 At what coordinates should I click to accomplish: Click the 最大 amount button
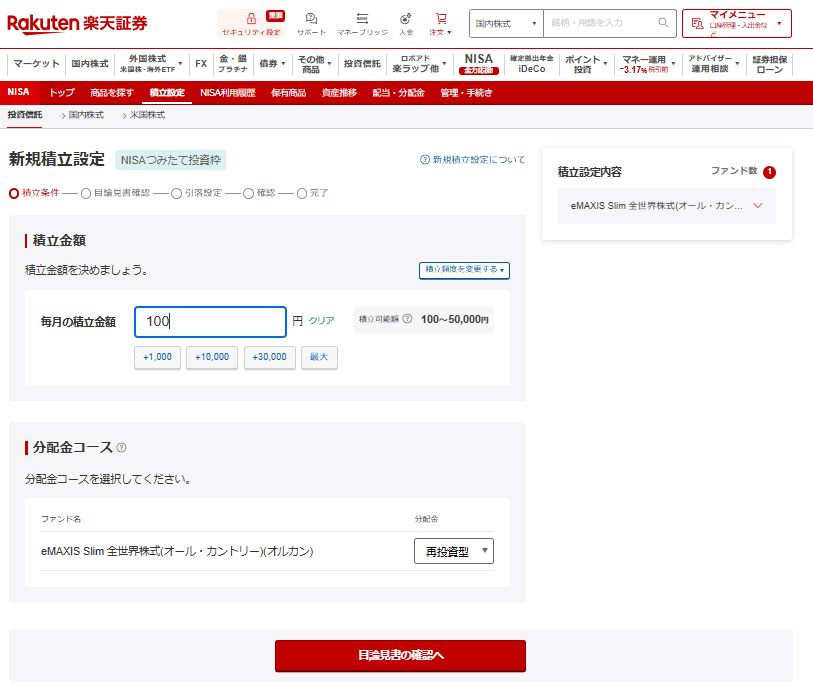tap(319, 357)
